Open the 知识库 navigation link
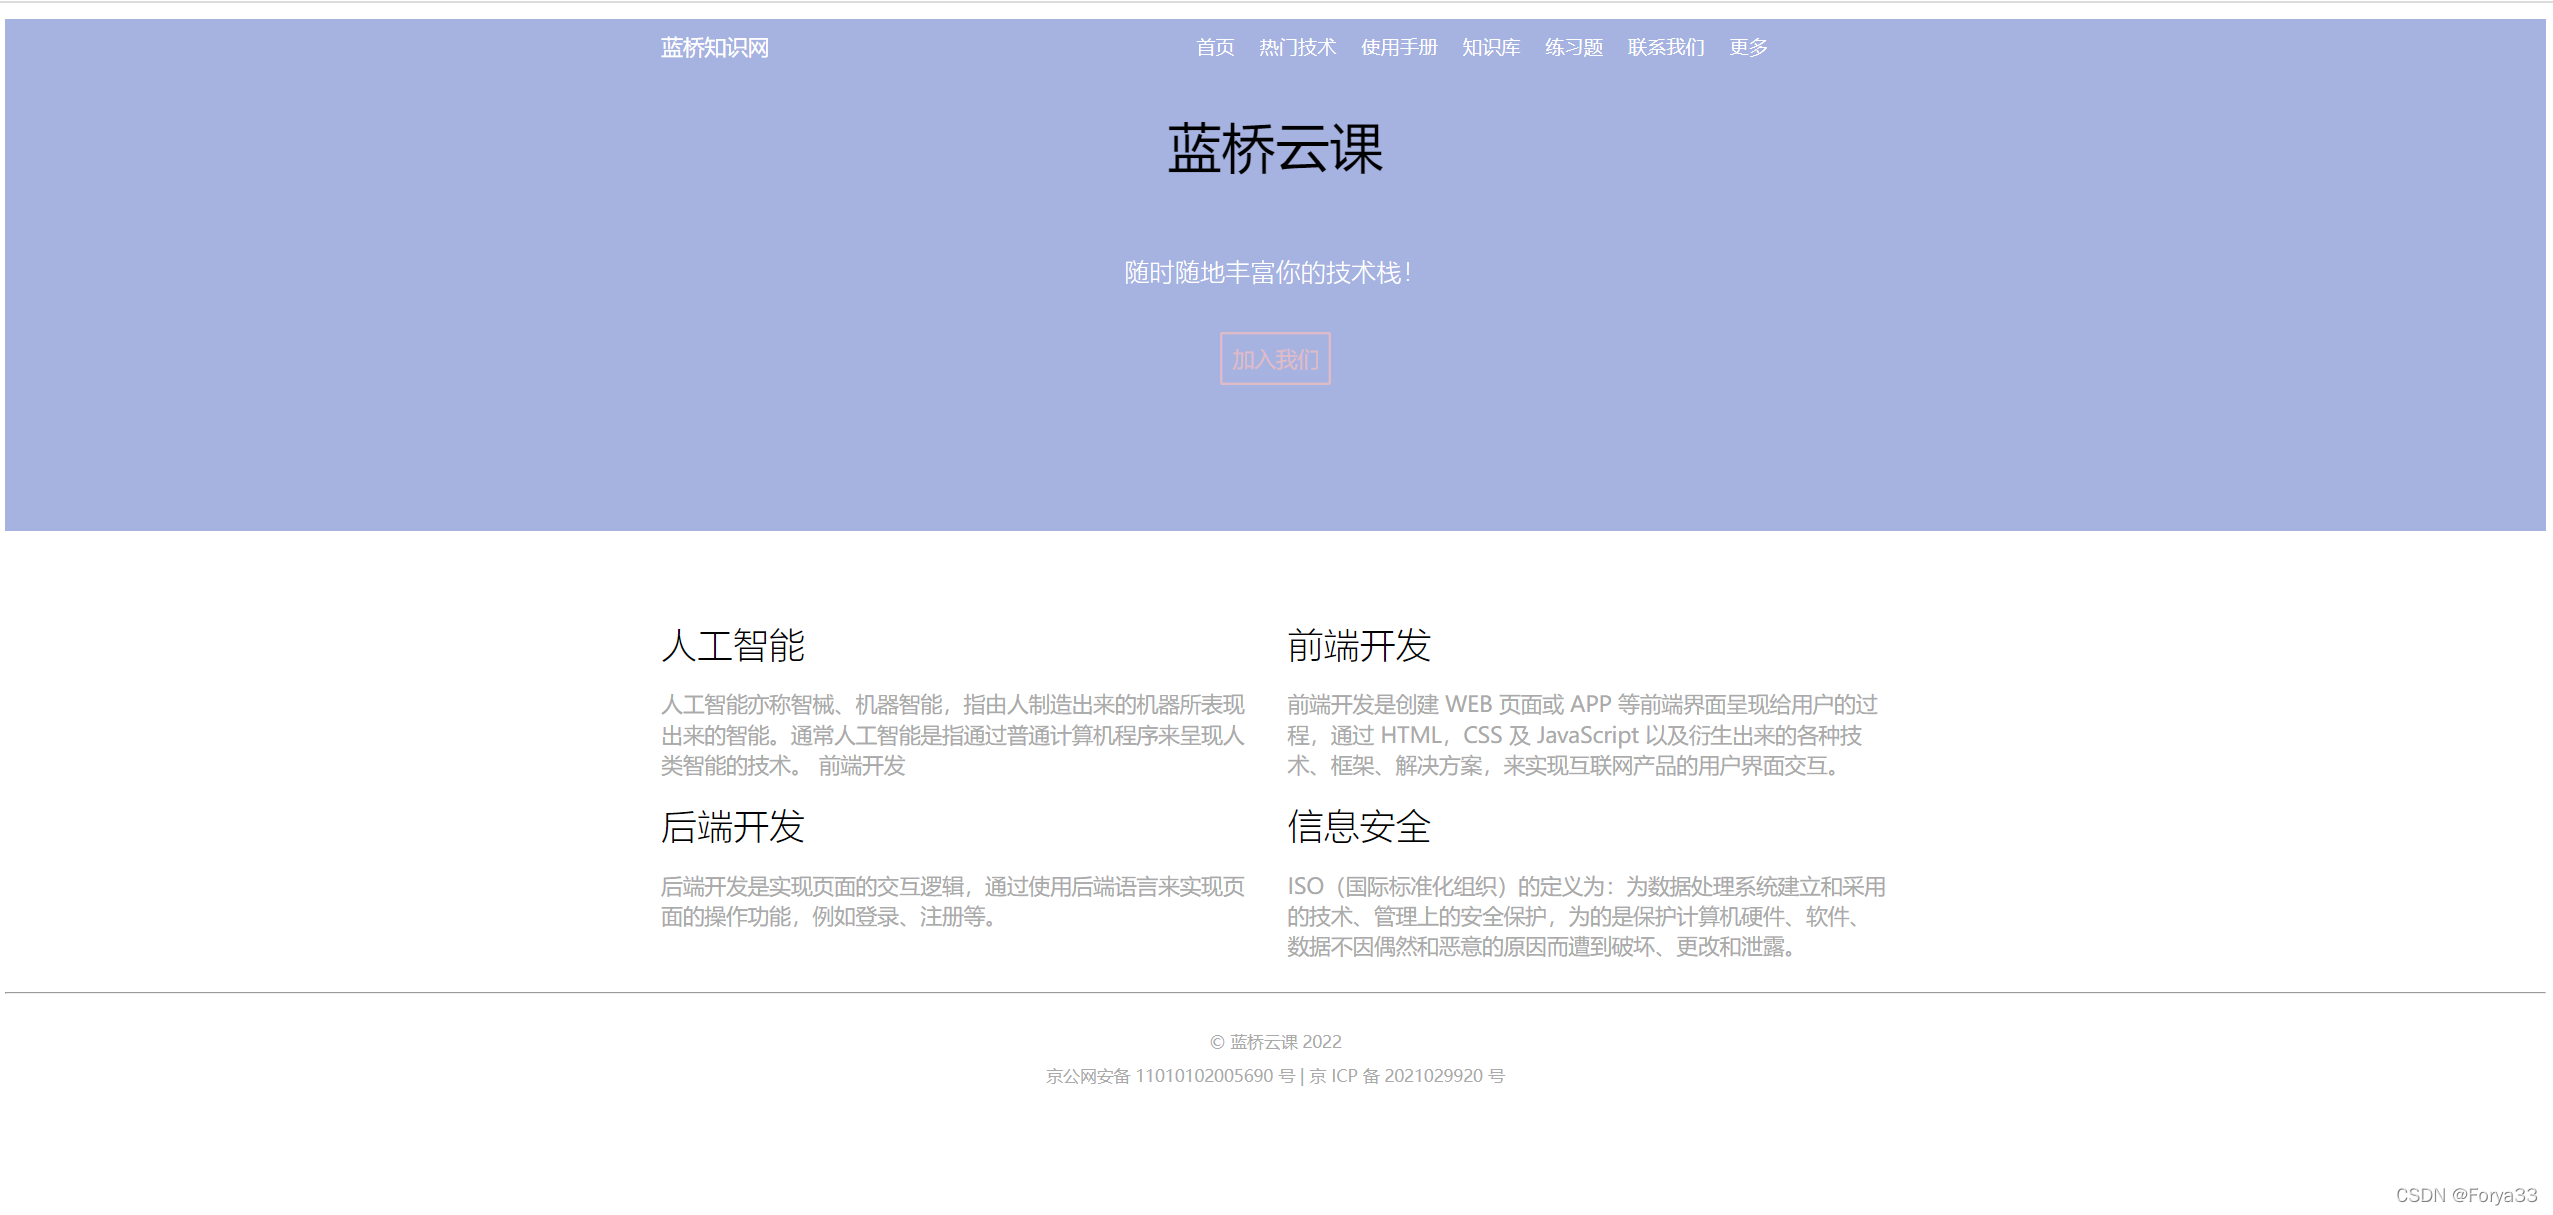Viewport: 2553px width, 1215px height. [1490, 48]
